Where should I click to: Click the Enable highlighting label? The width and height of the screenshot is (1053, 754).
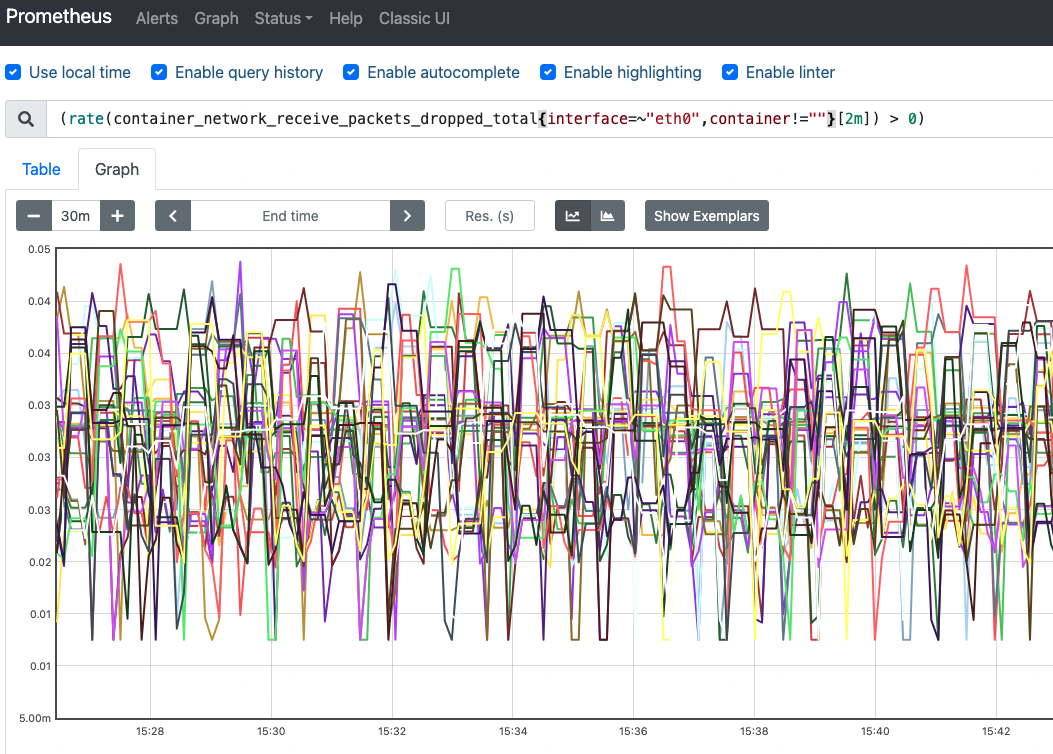(x=633, y=72)
